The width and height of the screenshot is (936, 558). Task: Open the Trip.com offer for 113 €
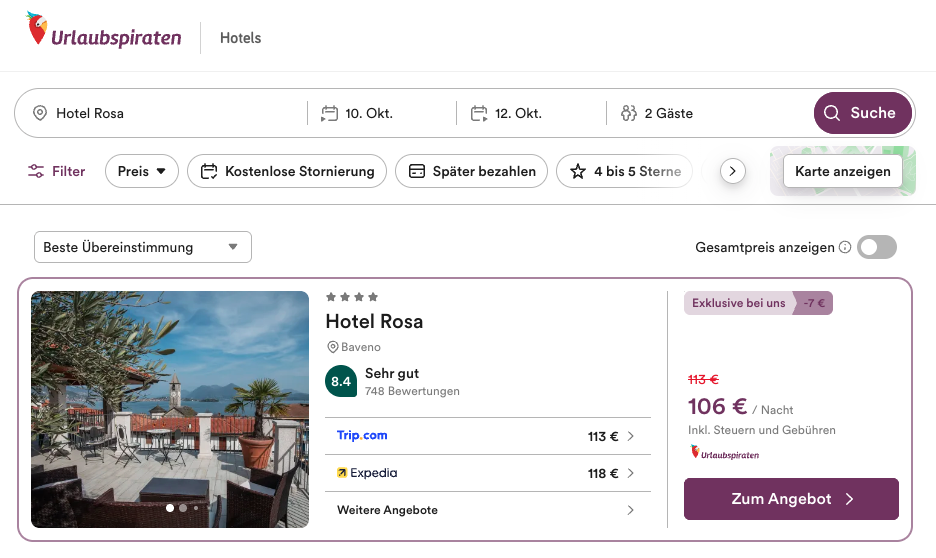tap(487, 436)
